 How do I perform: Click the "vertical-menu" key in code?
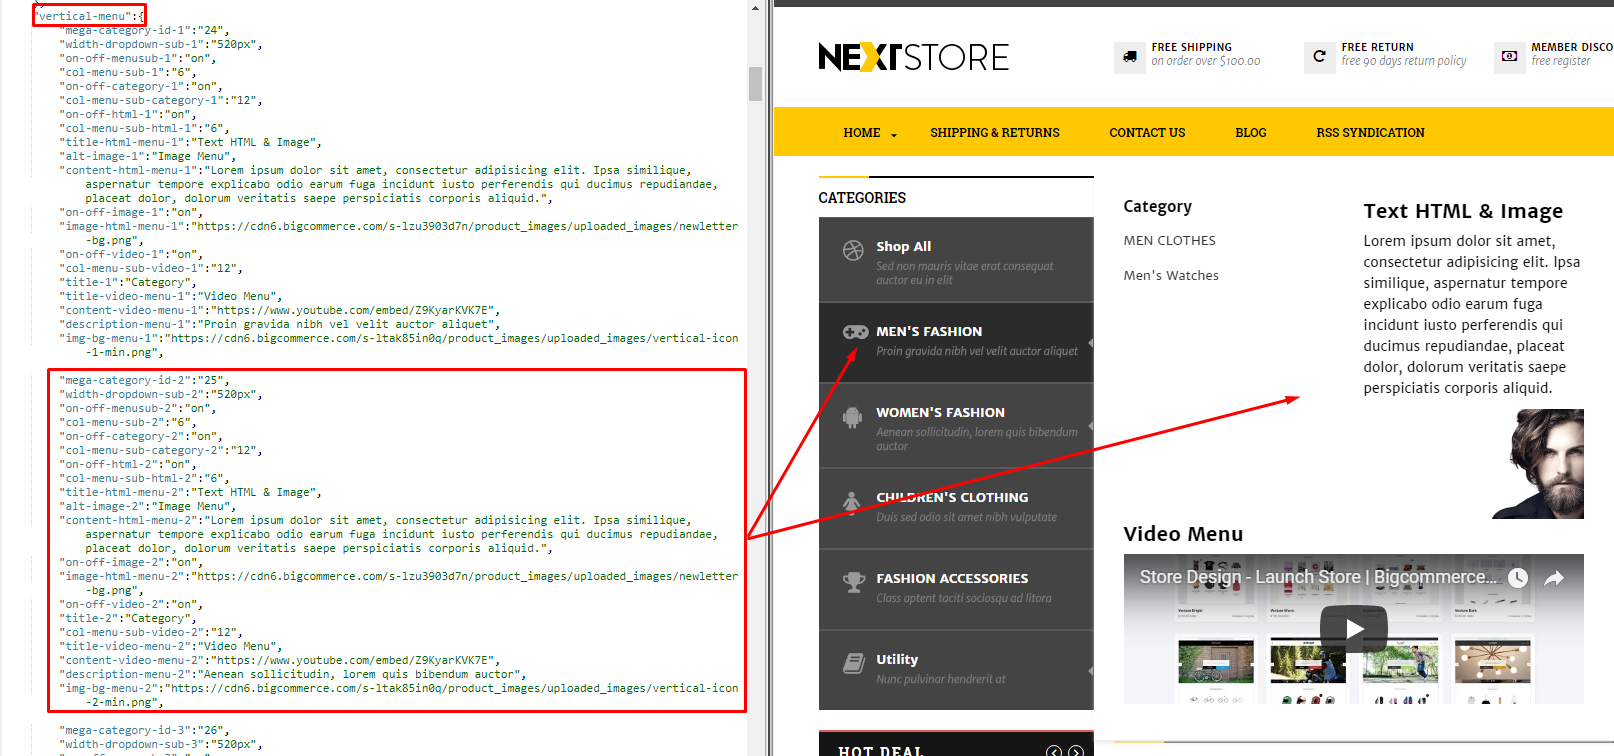[84, 16]
